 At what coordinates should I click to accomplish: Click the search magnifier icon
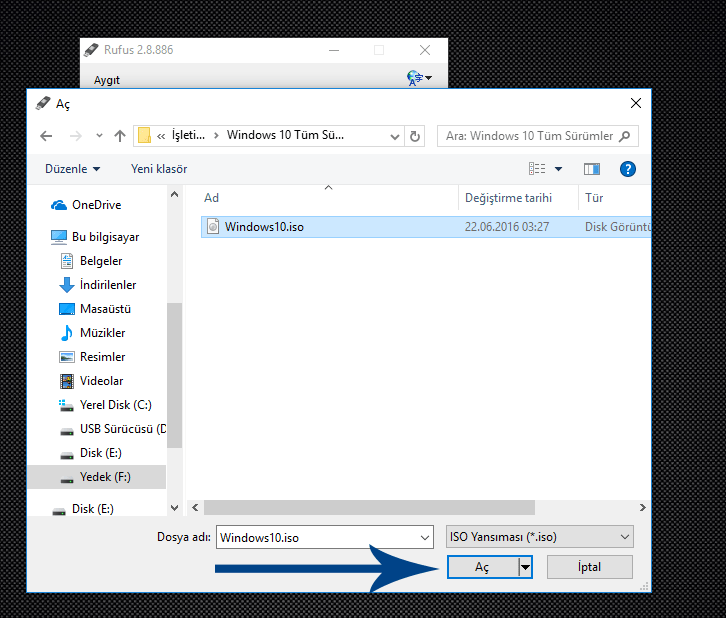625,136
